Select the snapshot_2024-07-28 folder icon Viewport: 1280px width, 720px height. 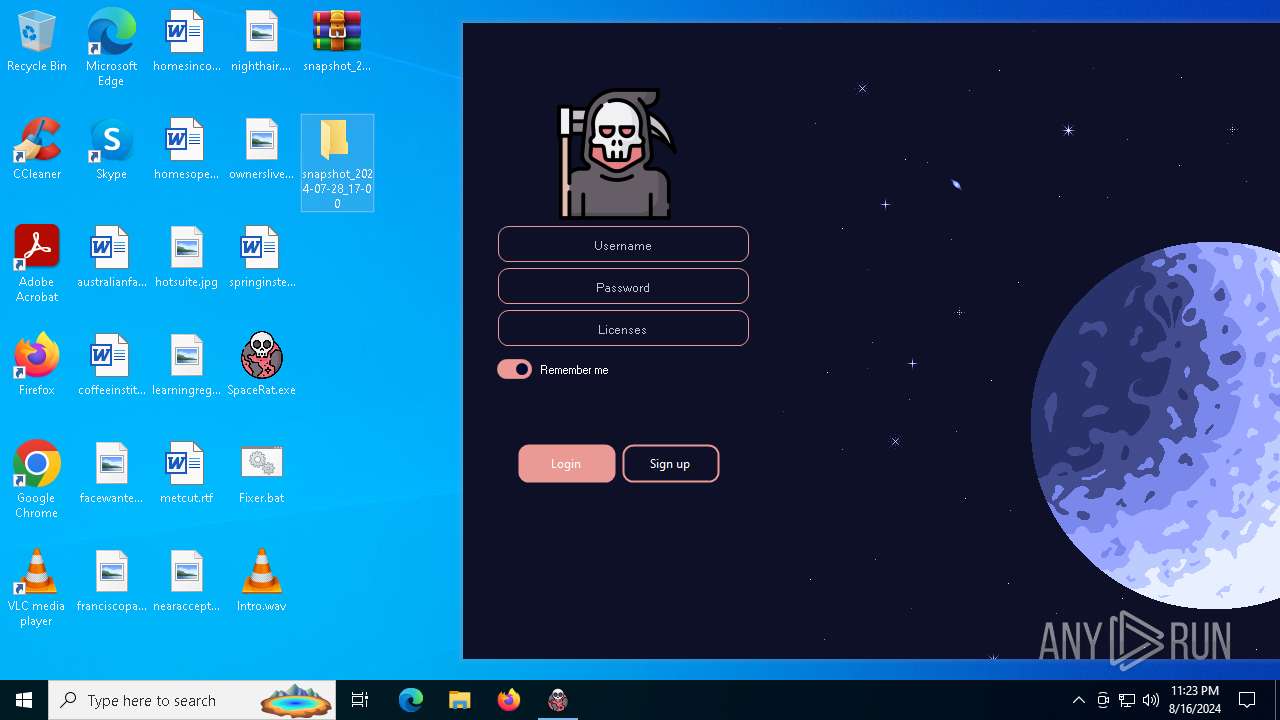(x=337, y=163)
